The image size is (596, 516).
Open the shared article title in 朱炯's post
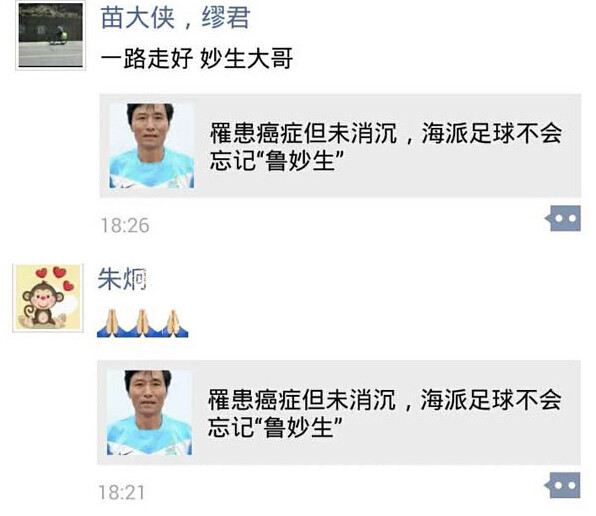[x=385, y=413]
